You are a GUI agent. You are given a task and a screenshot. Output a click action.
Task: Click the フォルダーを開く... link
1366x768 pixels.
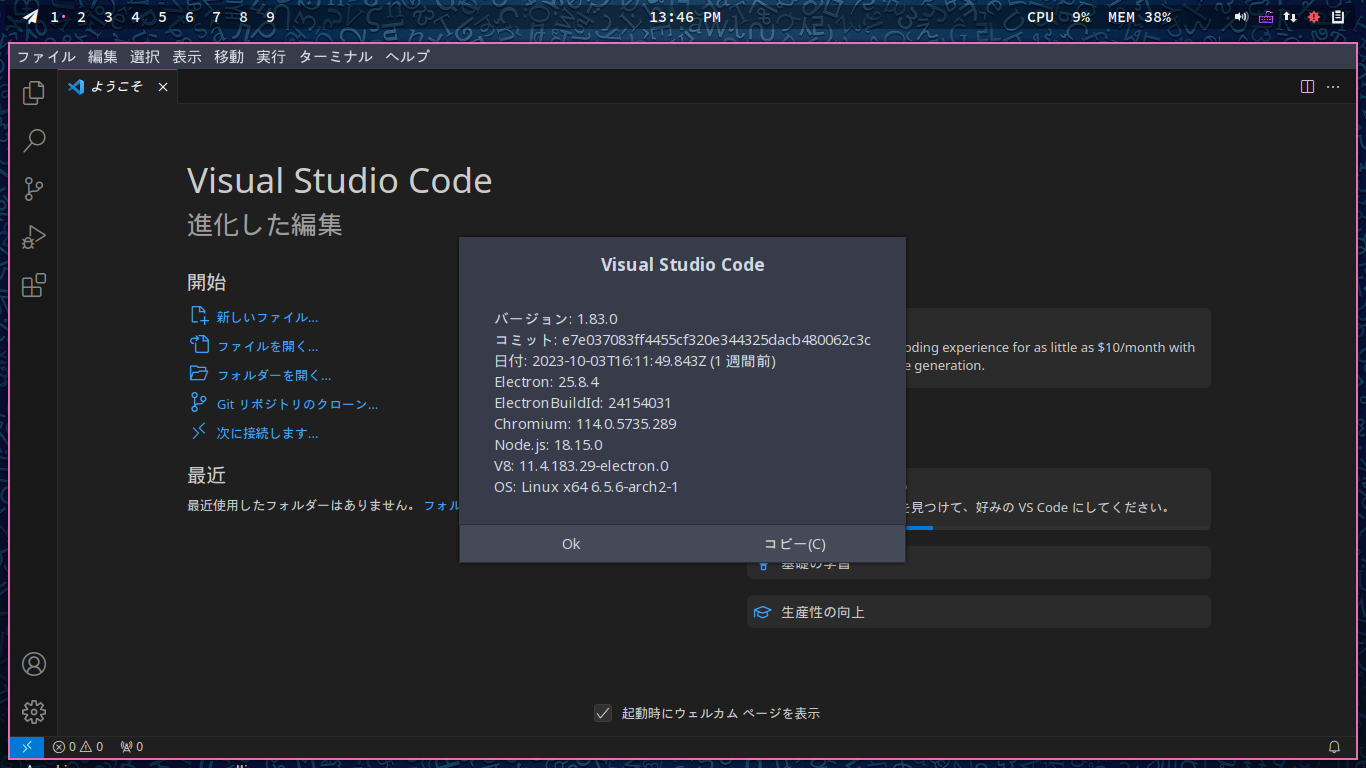274,375
